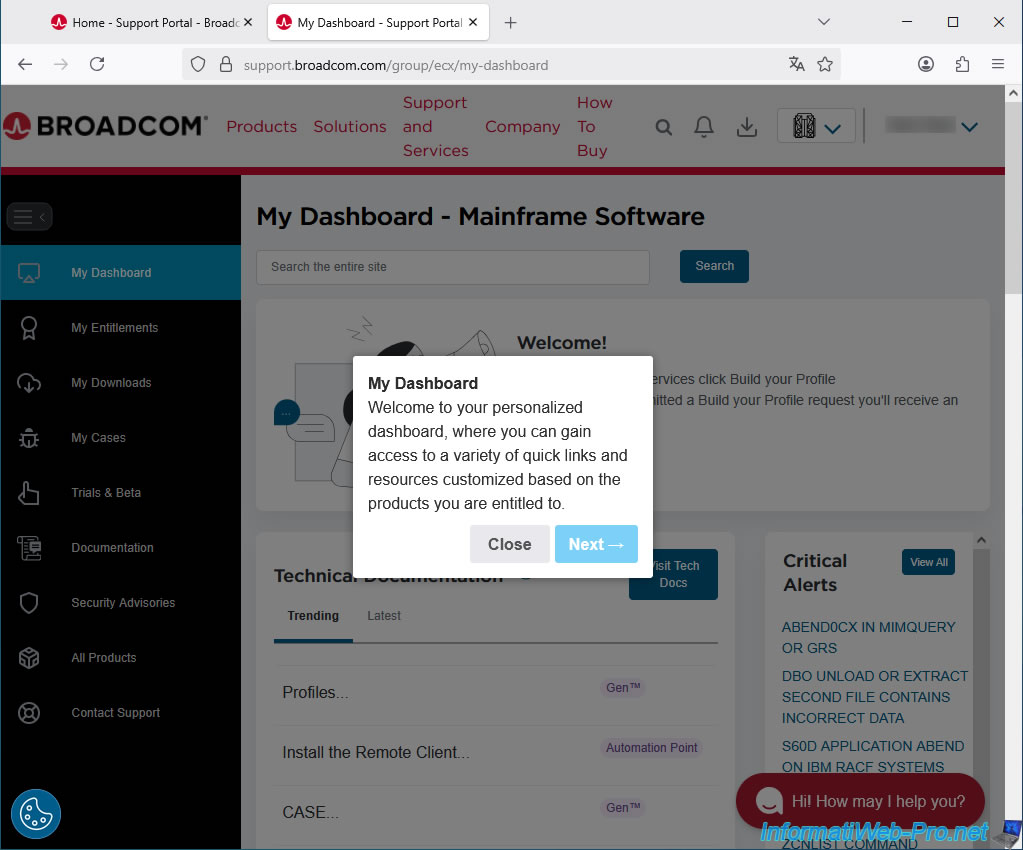1023x850 pixels.
Task: Open Security Advisories shield icon
Action: pos(29,603)
